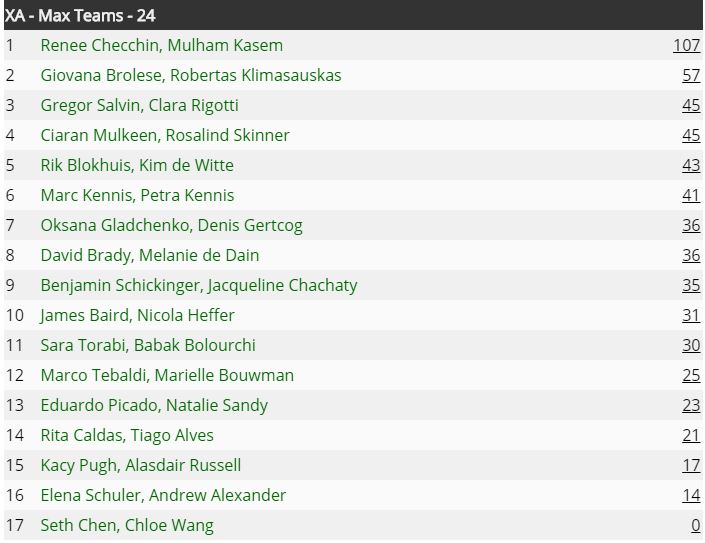
Task: Open Benjamin Schickinger, Jacqueline Chachaty team
Action: click(199, 285)
